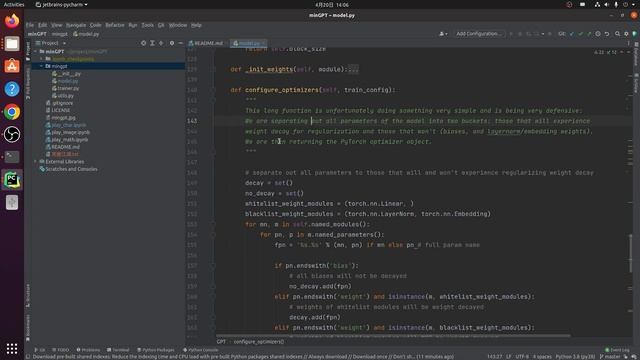Click Expand All icon in Project panel
Screen dimensions: 640x360
pyautogui.click(x=152, y=43)
